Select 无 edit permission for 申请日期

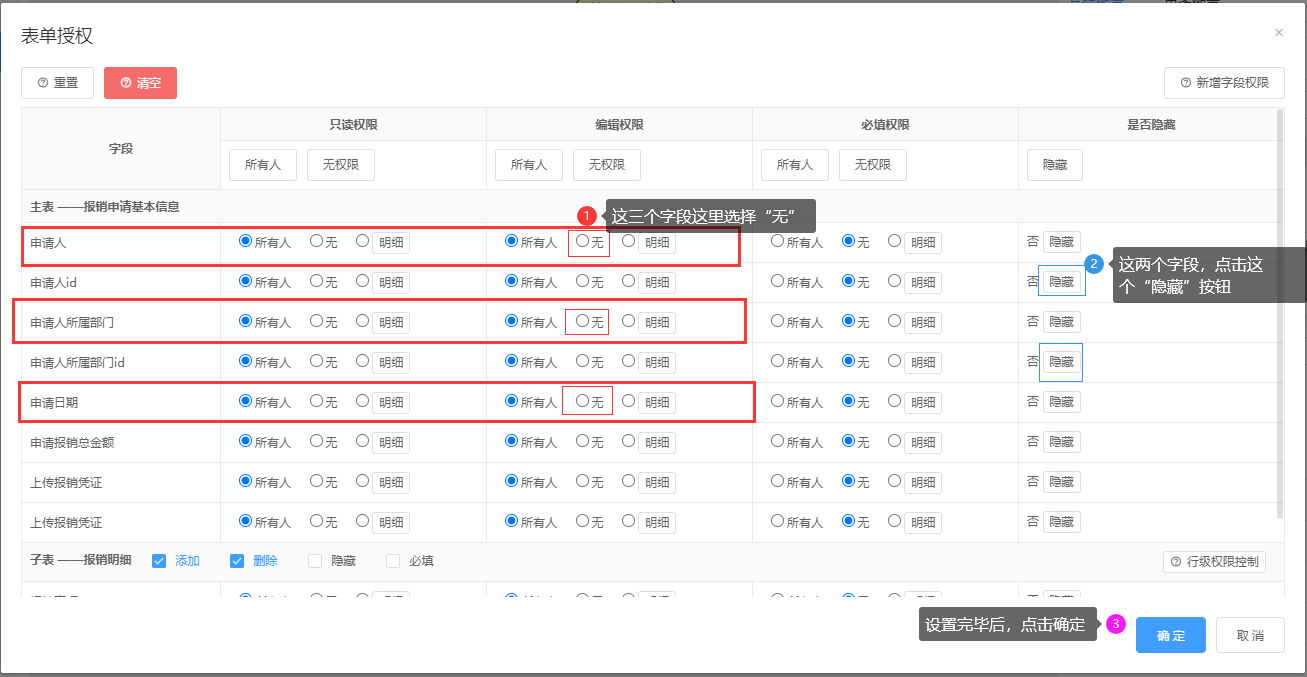click(582, 401)
